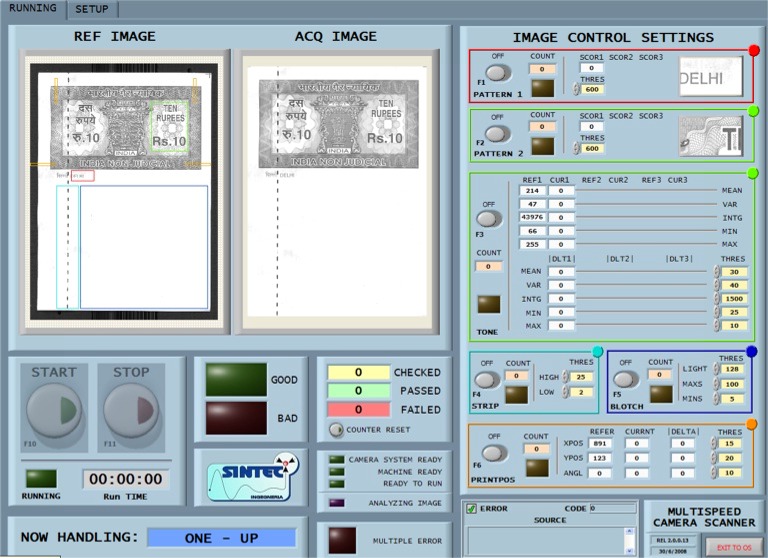Viewport: 768px width, 558px height.
Task: Click the BLOTCH brown indicator lamp
Action: point(661,394)
